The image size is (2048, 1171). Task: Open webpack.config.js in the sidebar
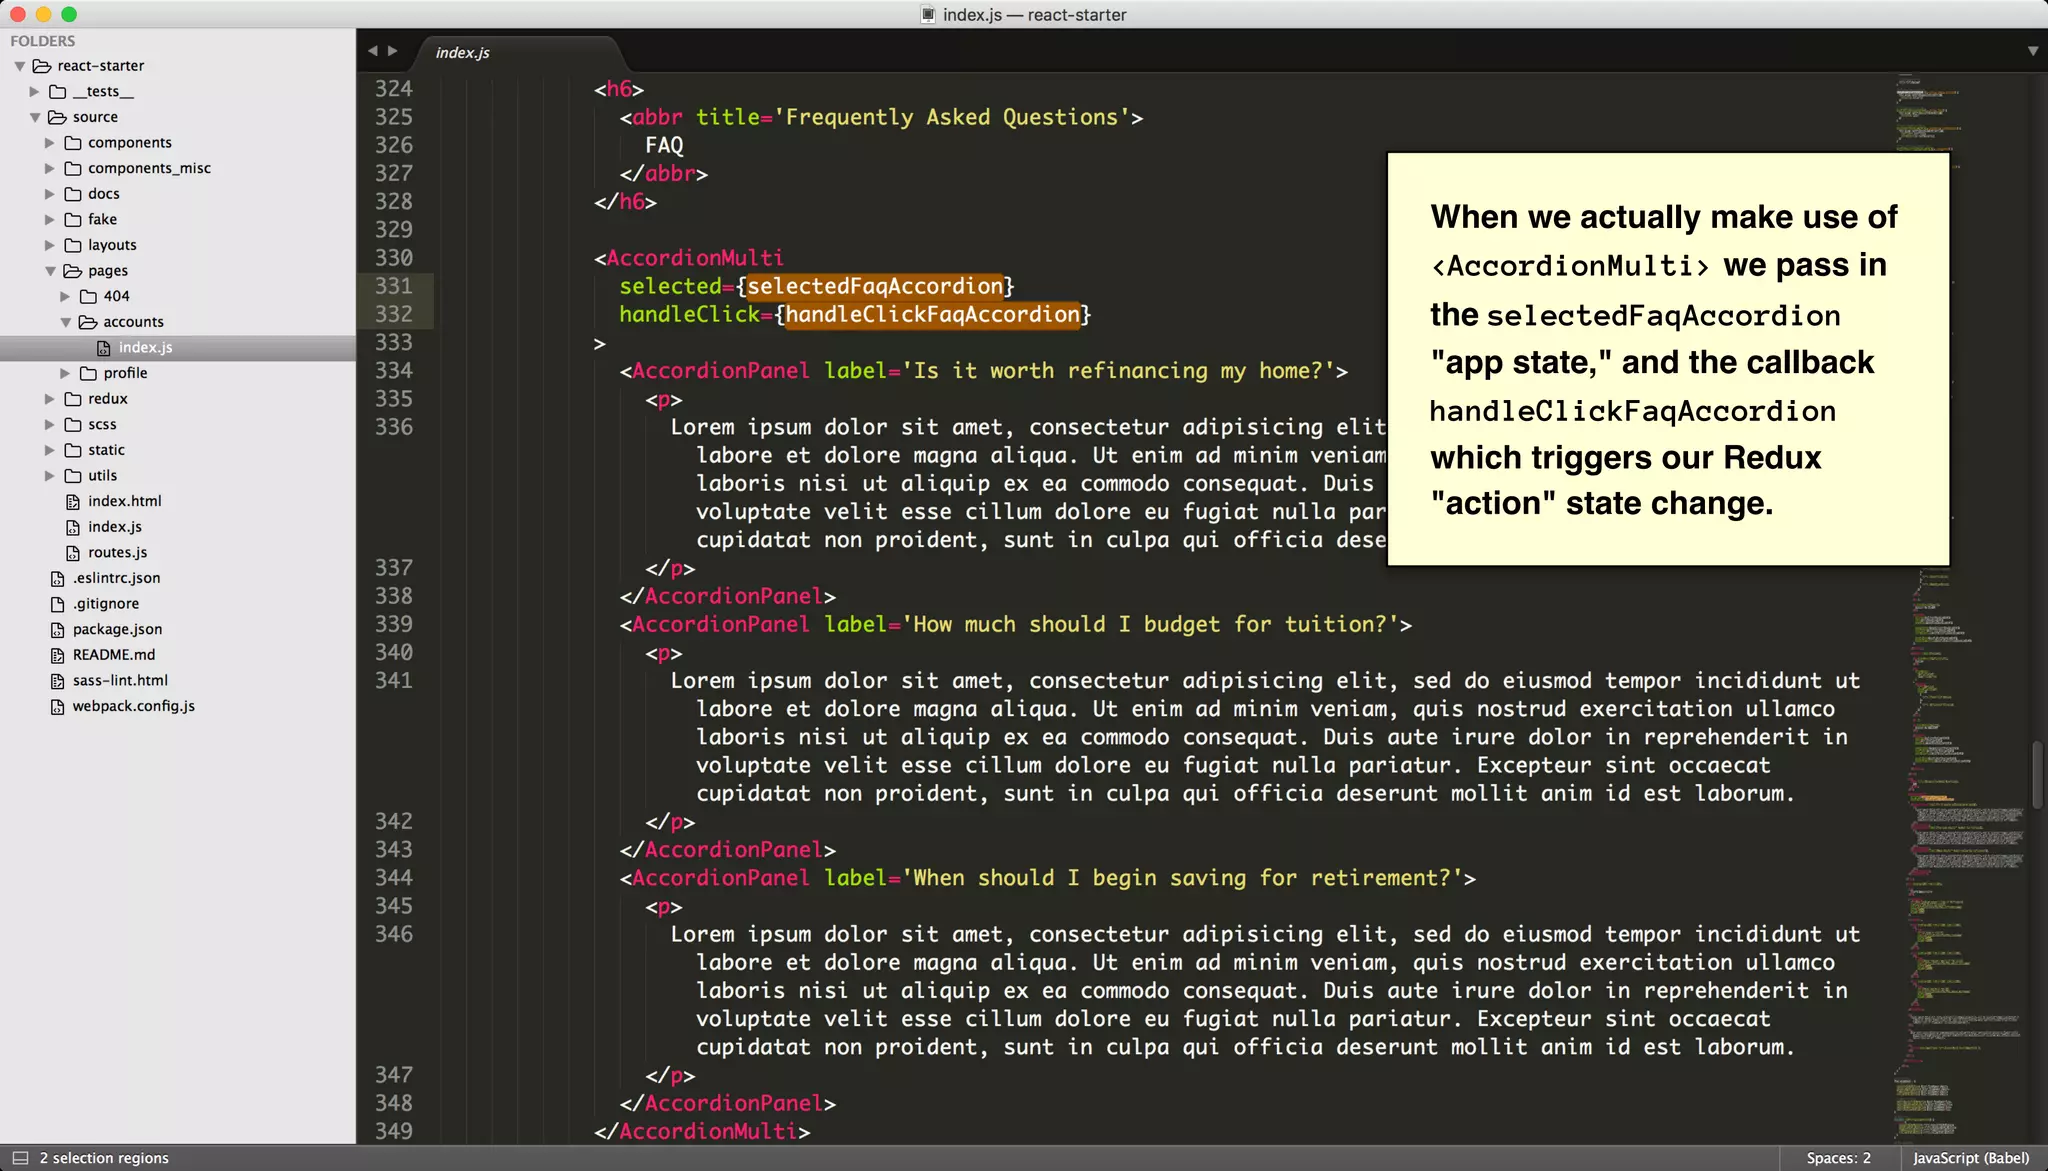click(133, 706)
